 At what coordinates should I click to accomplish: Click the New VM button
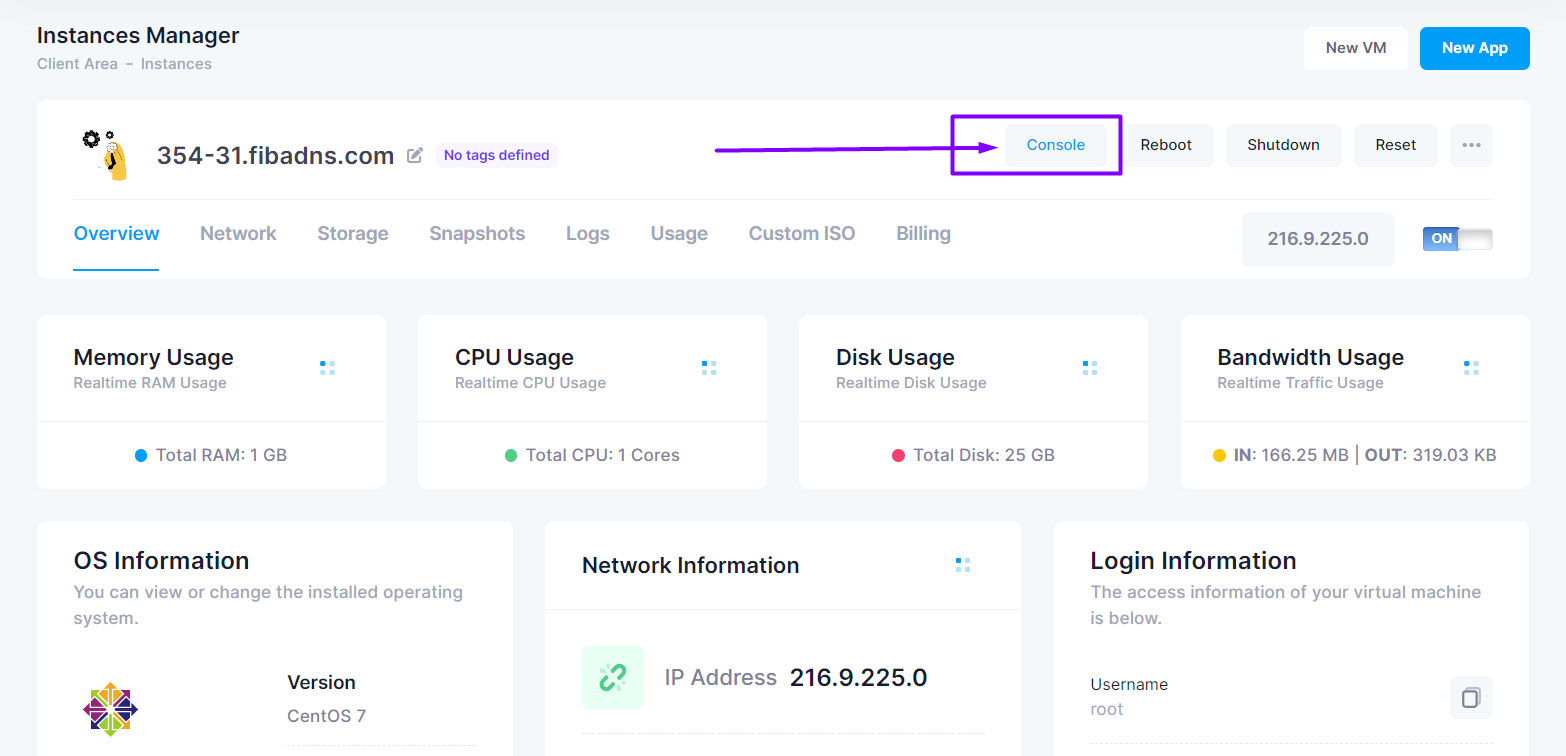[x=1356, y=48]
